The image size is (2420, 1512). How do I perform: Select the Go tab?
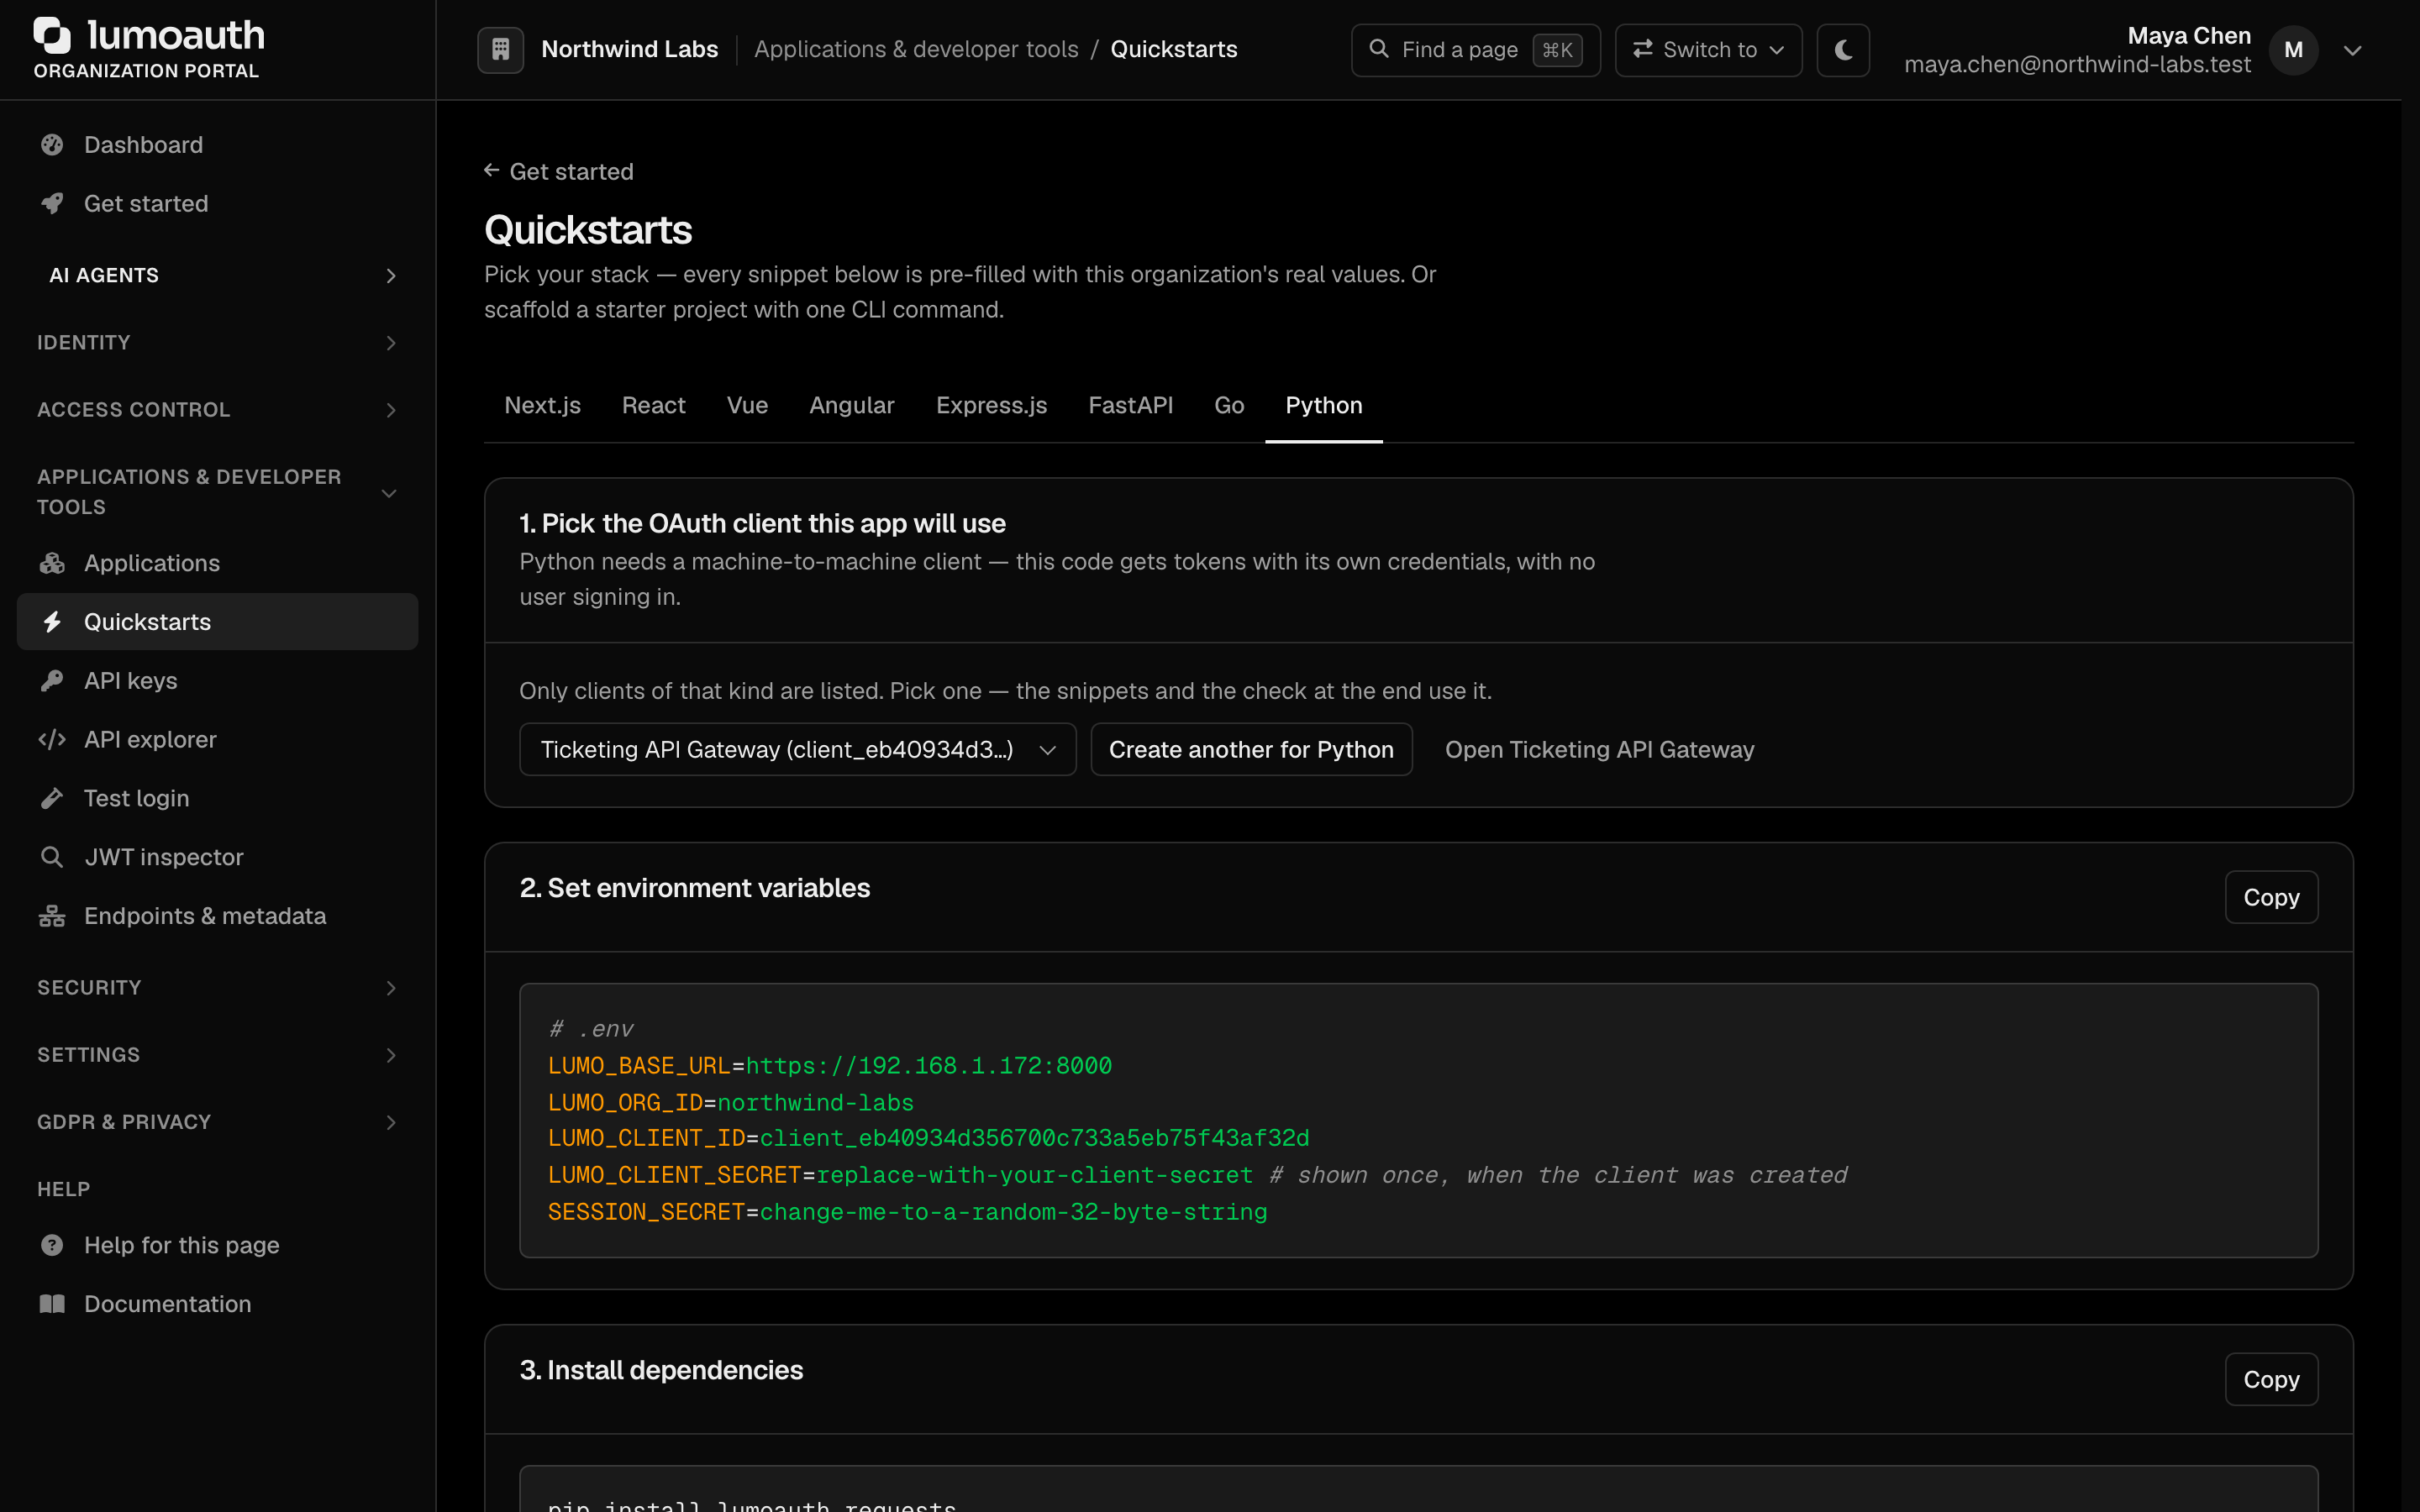pos(1229,405)
